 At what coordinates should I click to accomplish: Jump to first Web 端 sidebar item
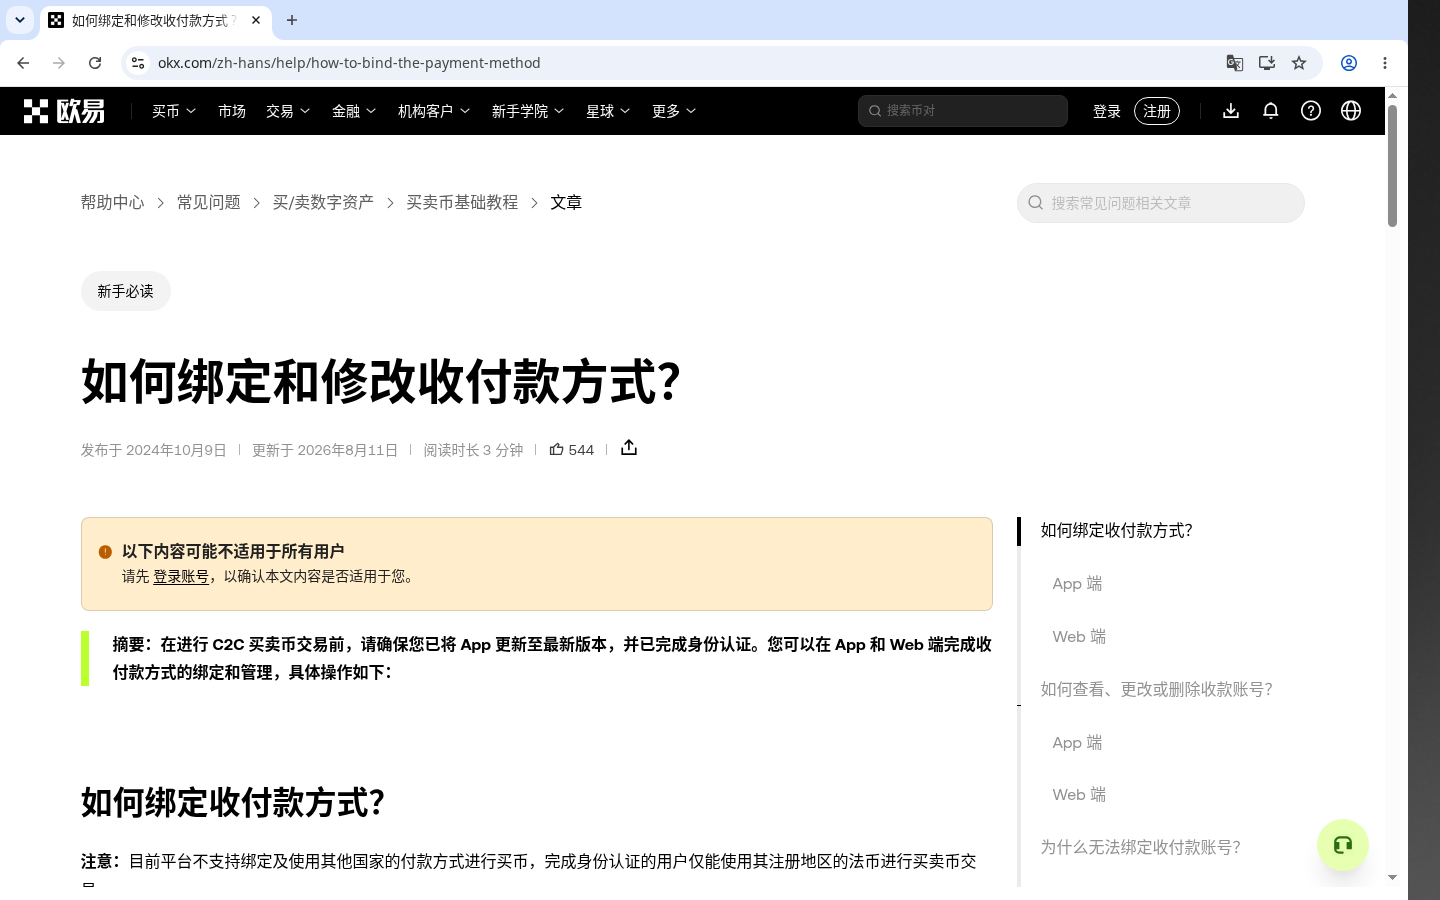coord(1079,636)
